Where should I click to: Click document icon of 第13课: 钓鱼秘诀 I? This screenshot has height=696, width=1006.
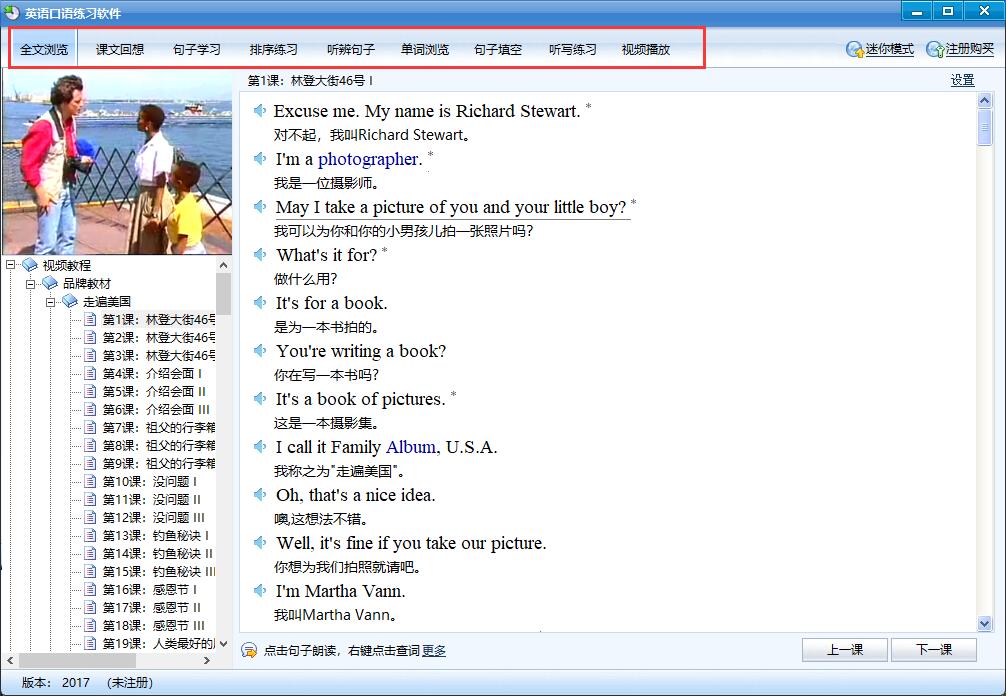coord(90,535)
